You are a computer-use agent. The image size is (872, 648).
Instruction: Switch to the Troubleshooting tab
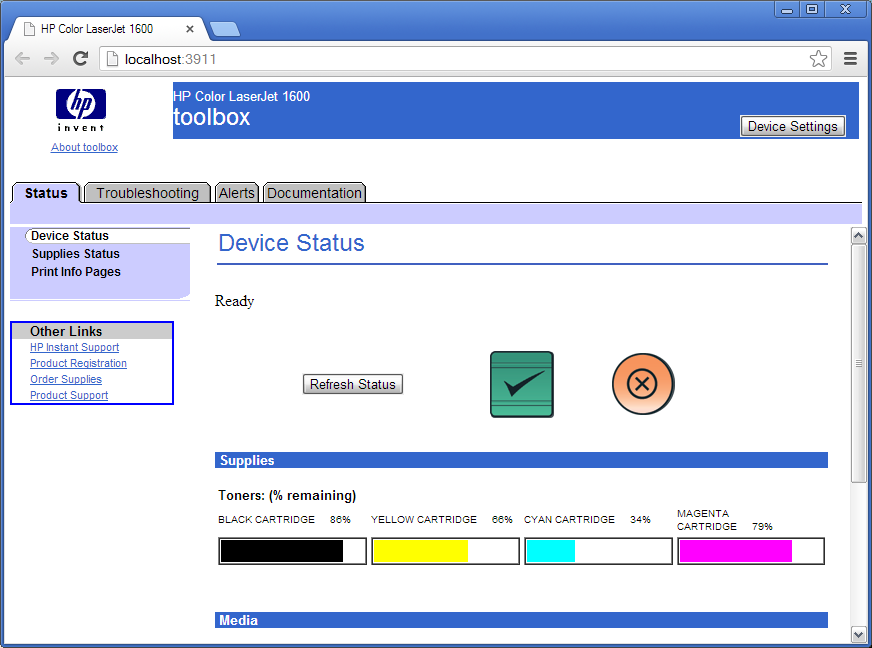(147, 193)
